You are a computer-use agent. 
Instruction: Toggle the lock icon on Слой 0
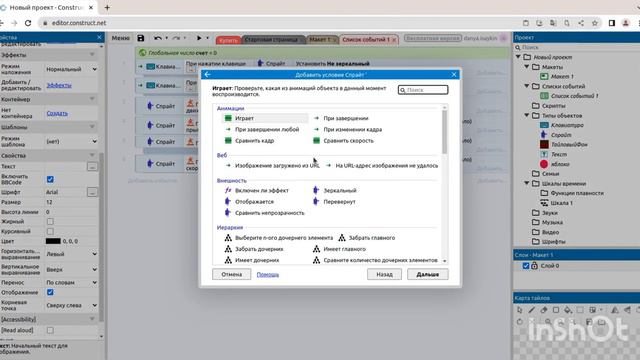click(534, 266)
